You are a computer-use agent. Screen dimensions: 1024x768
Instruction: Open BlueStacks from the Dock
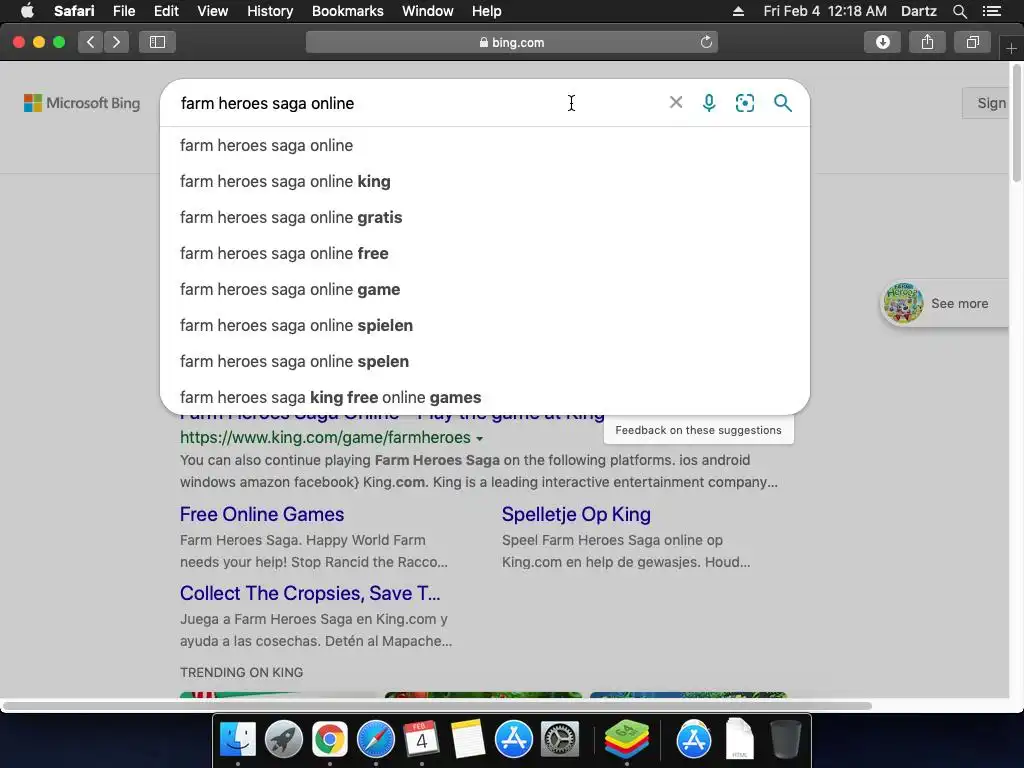(627, 739)
